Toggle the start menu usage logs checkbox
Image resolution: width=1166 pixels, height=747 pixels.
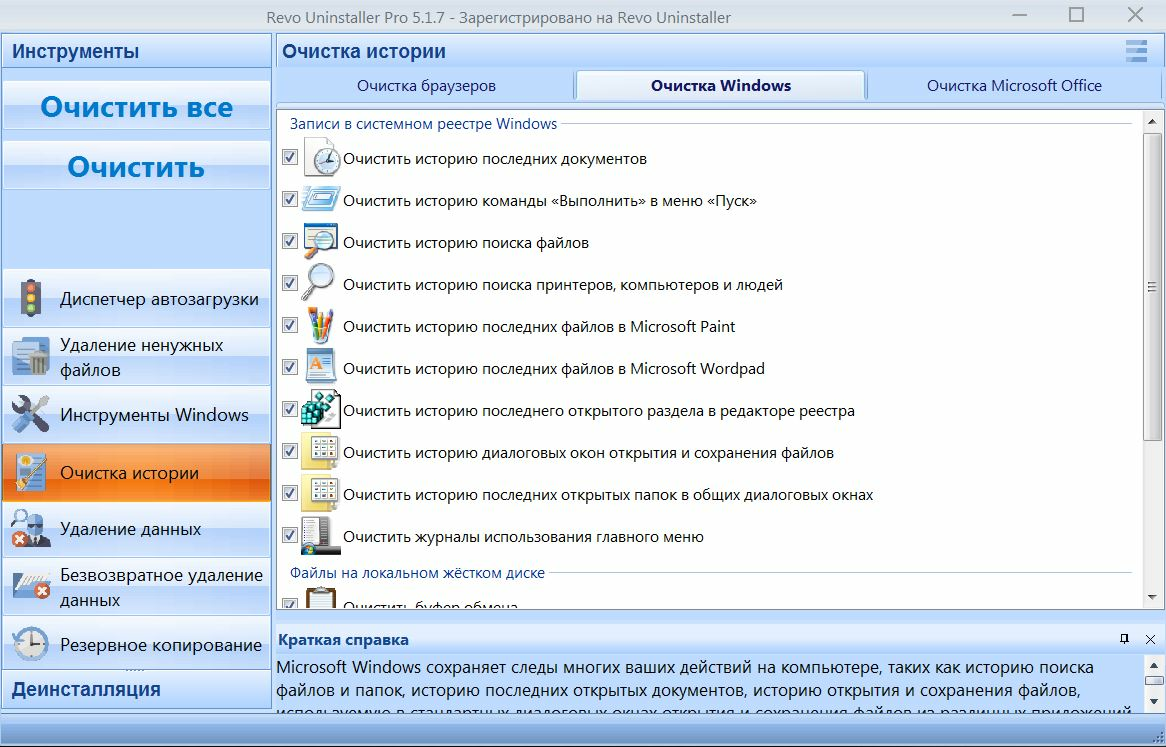coord(290,535)
